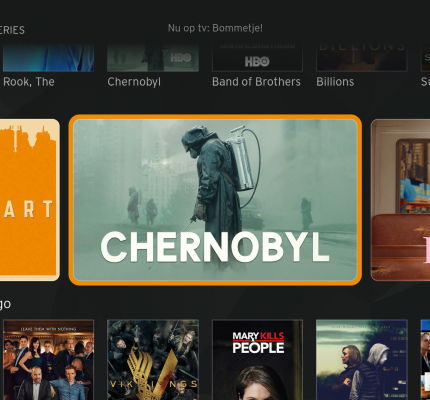The height and width of the screenshot is (400, 430).
Task: Select the hooded figure series poster
Action: click(362, 360)
